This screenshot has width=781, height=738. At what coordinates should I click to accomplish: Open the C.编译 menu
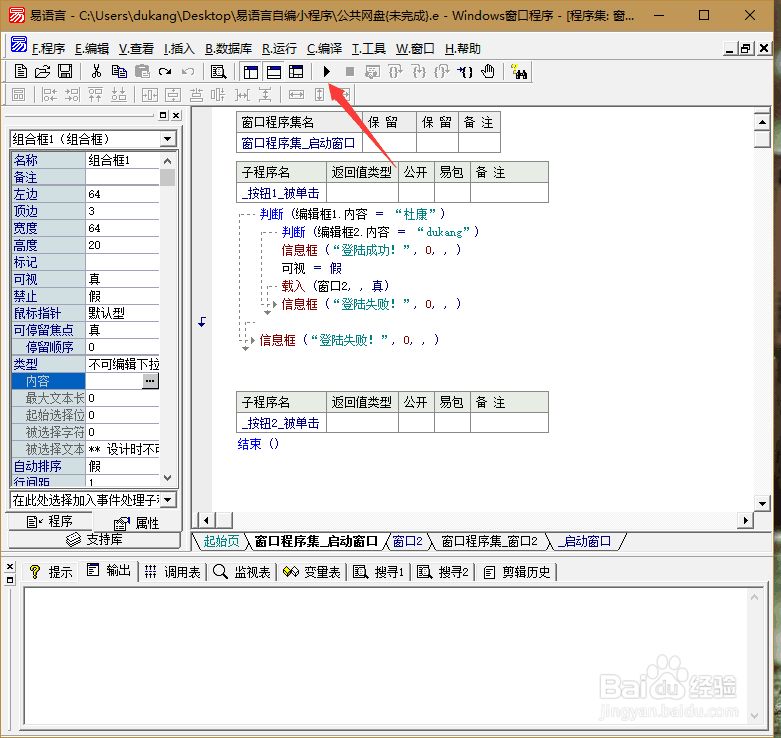click(x=324, y=49)
